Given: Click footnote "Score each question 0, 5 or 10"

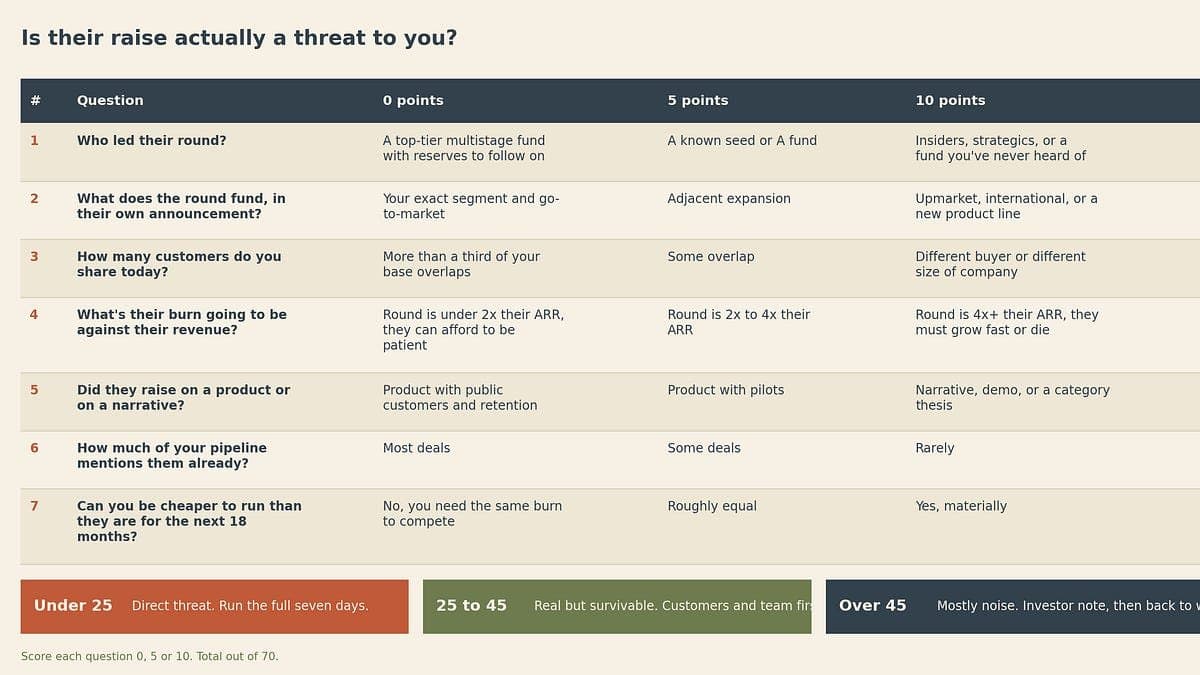Looking at the screenshot, I should (x=150, y=657).
